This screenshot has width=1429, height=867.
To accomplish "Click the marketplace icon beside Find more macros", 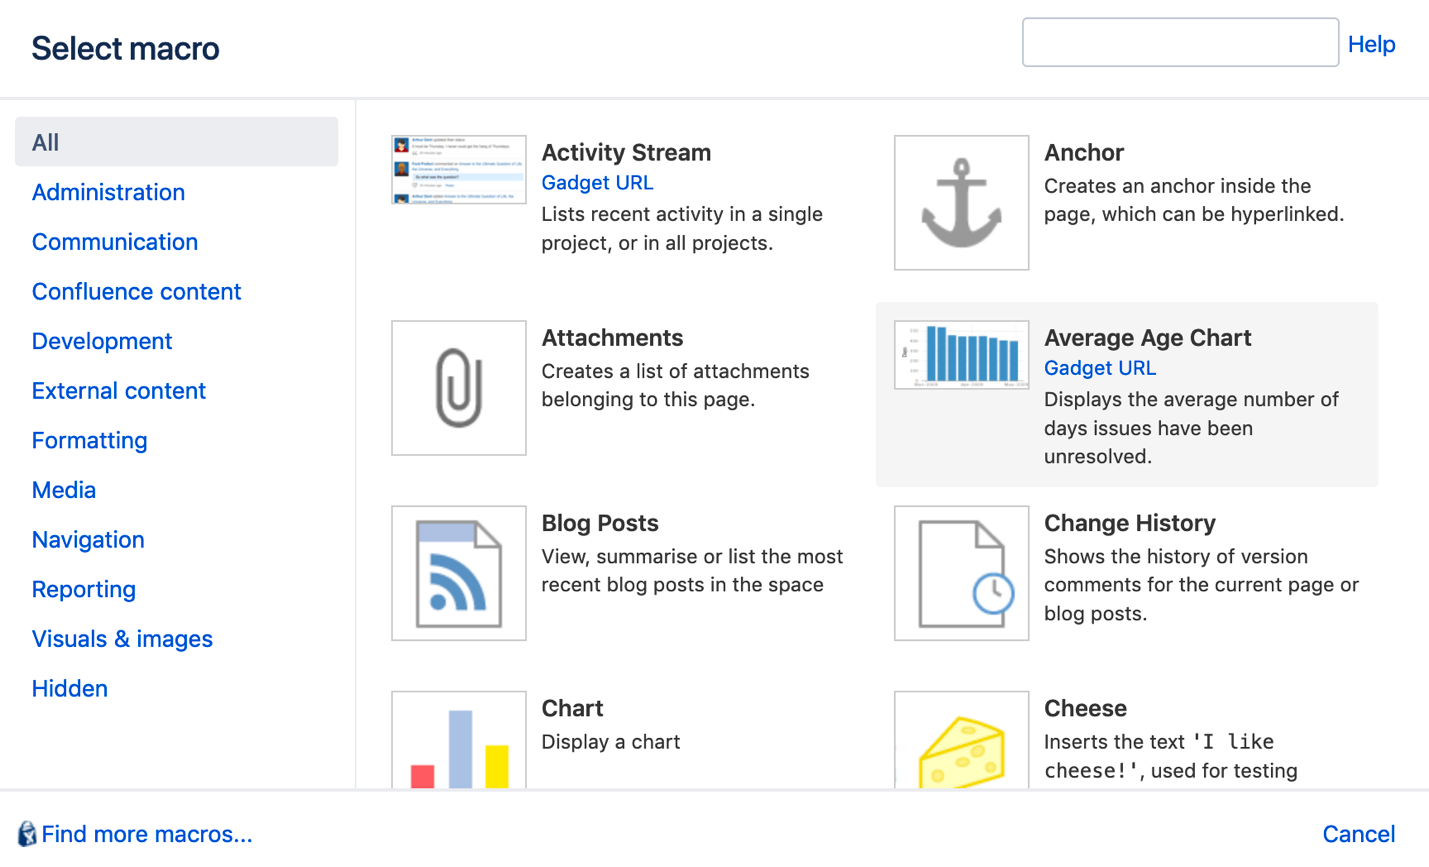I will (x=27, y=834).
